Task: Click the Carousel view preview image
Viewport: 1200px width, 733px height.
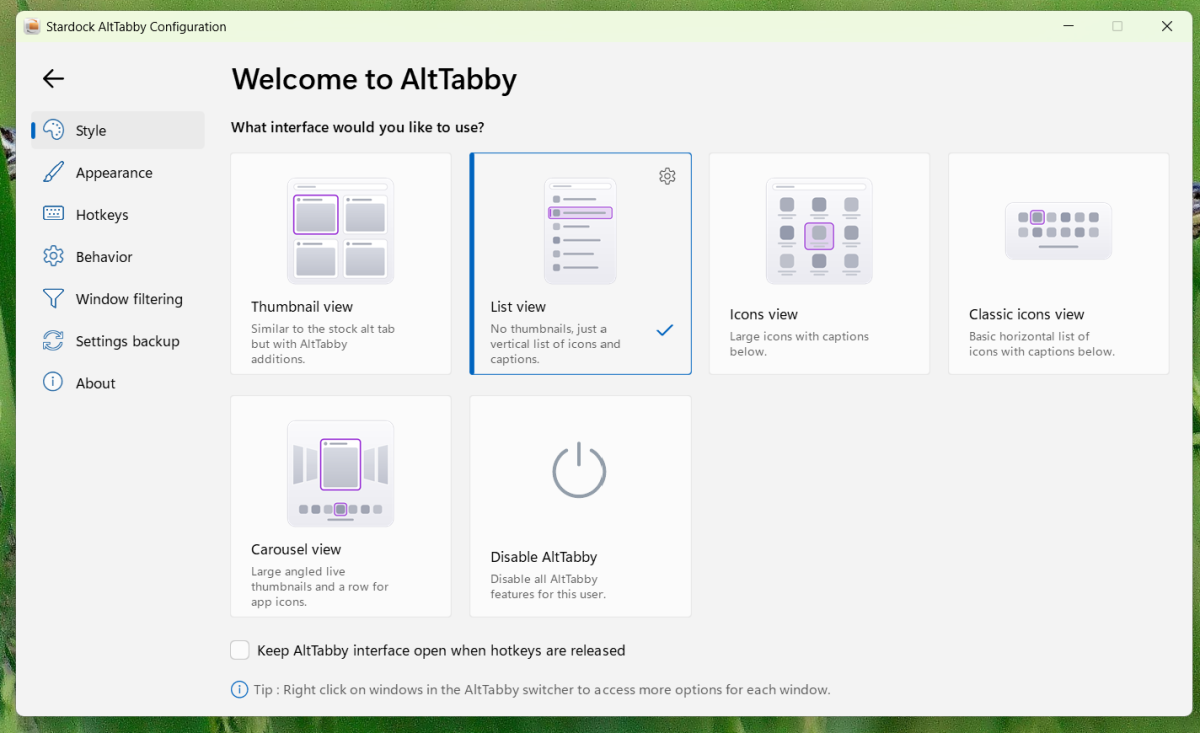Action: tap(340, 473)
